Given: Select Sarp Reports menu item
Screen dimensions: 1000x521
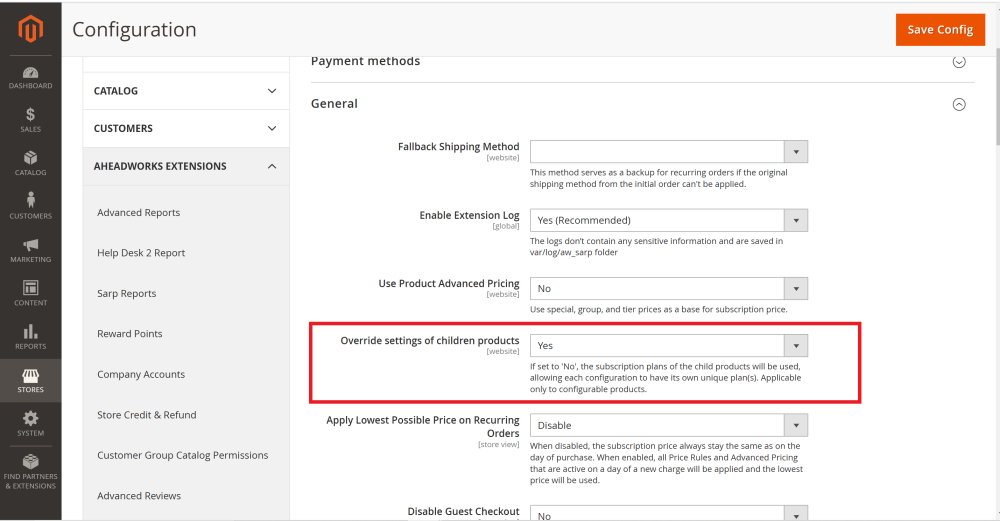Looking at the screenshot, I should (126, 293).
